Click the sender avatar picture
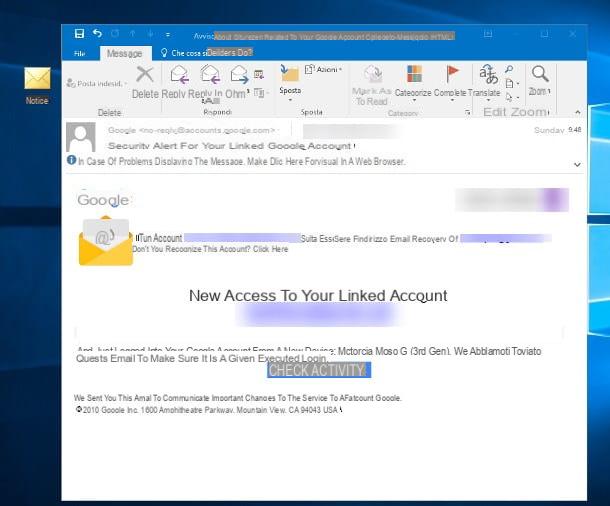 [x=81, y=137]
